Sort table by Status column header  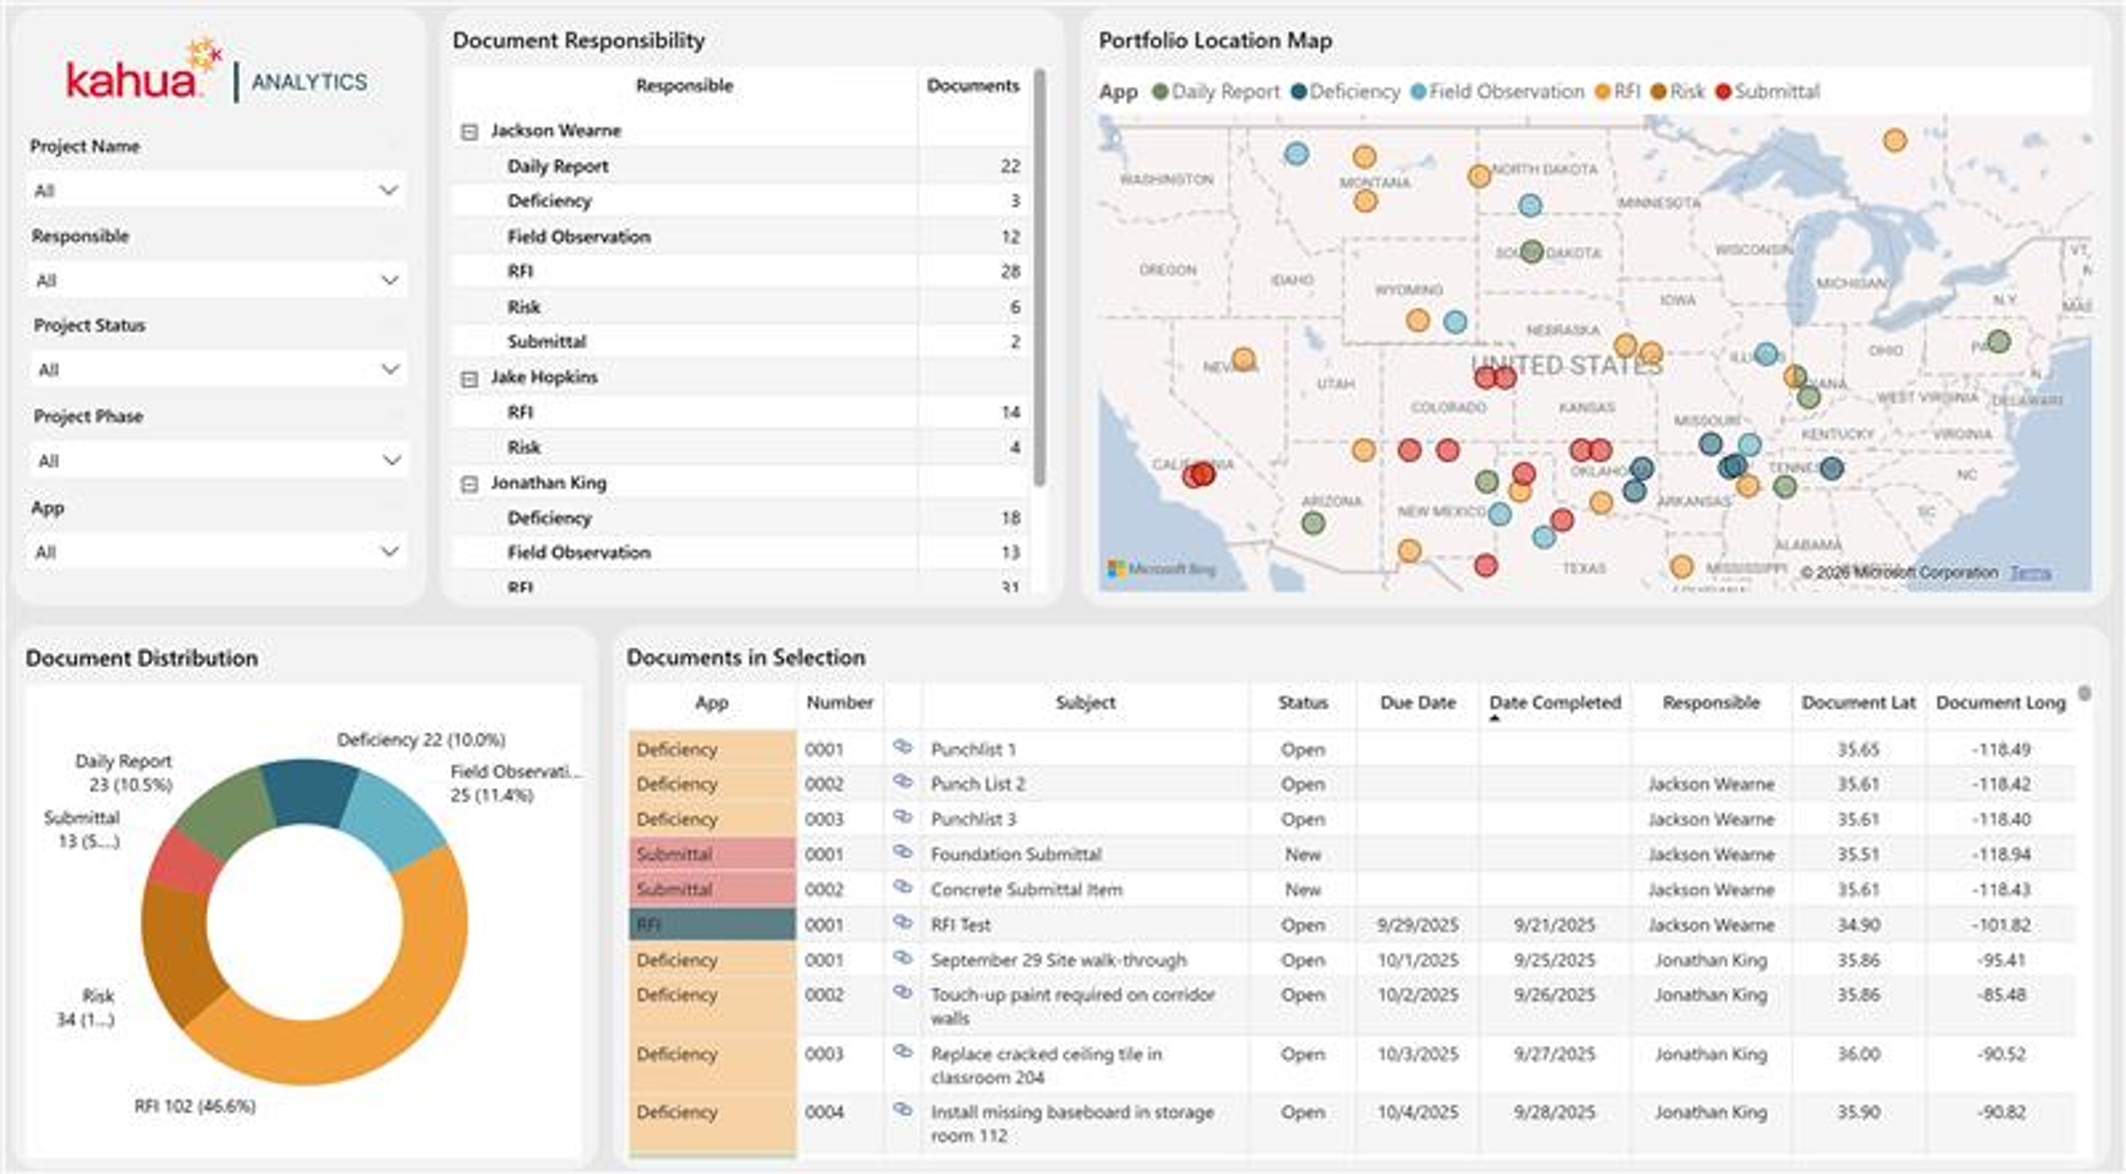1302,702
